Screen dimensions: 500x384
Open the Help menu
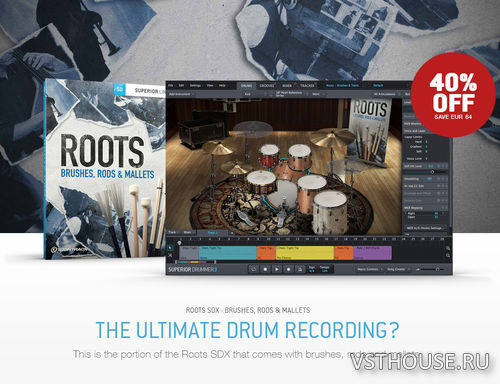click(x=222, y=86)
